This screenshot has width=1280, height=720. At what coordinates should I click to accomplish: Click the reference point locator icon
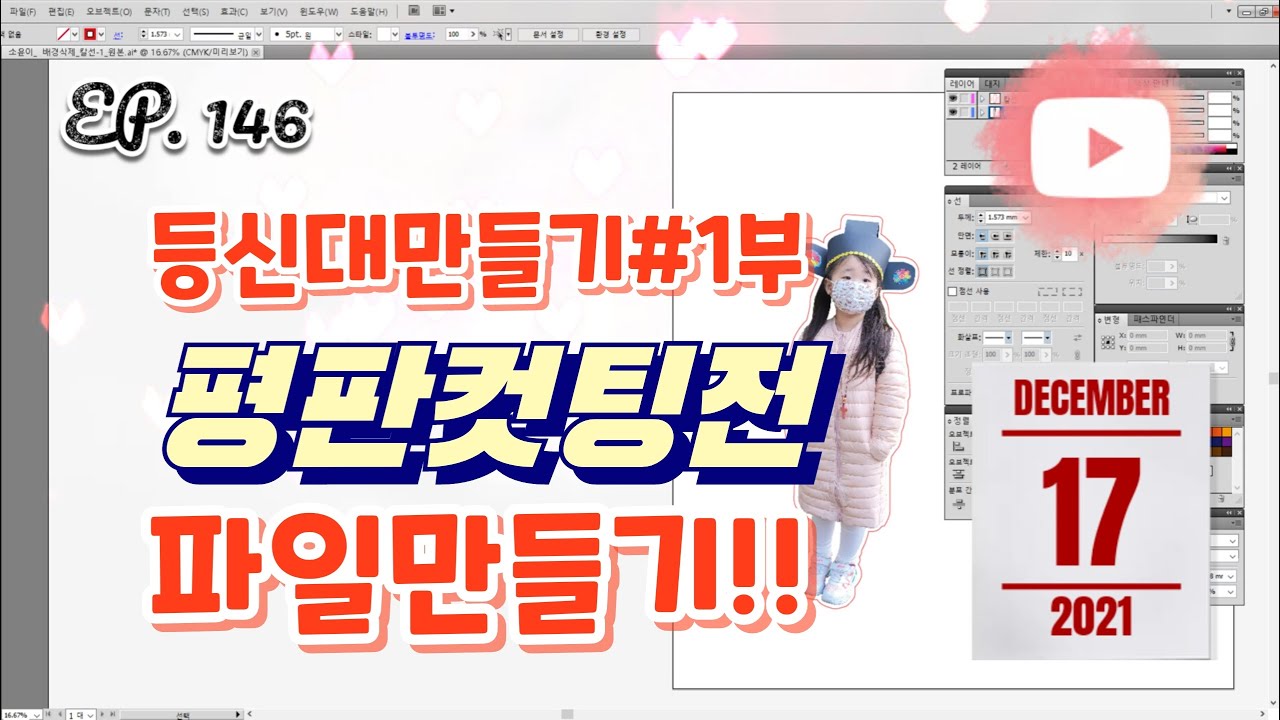tap(1108, 342)
